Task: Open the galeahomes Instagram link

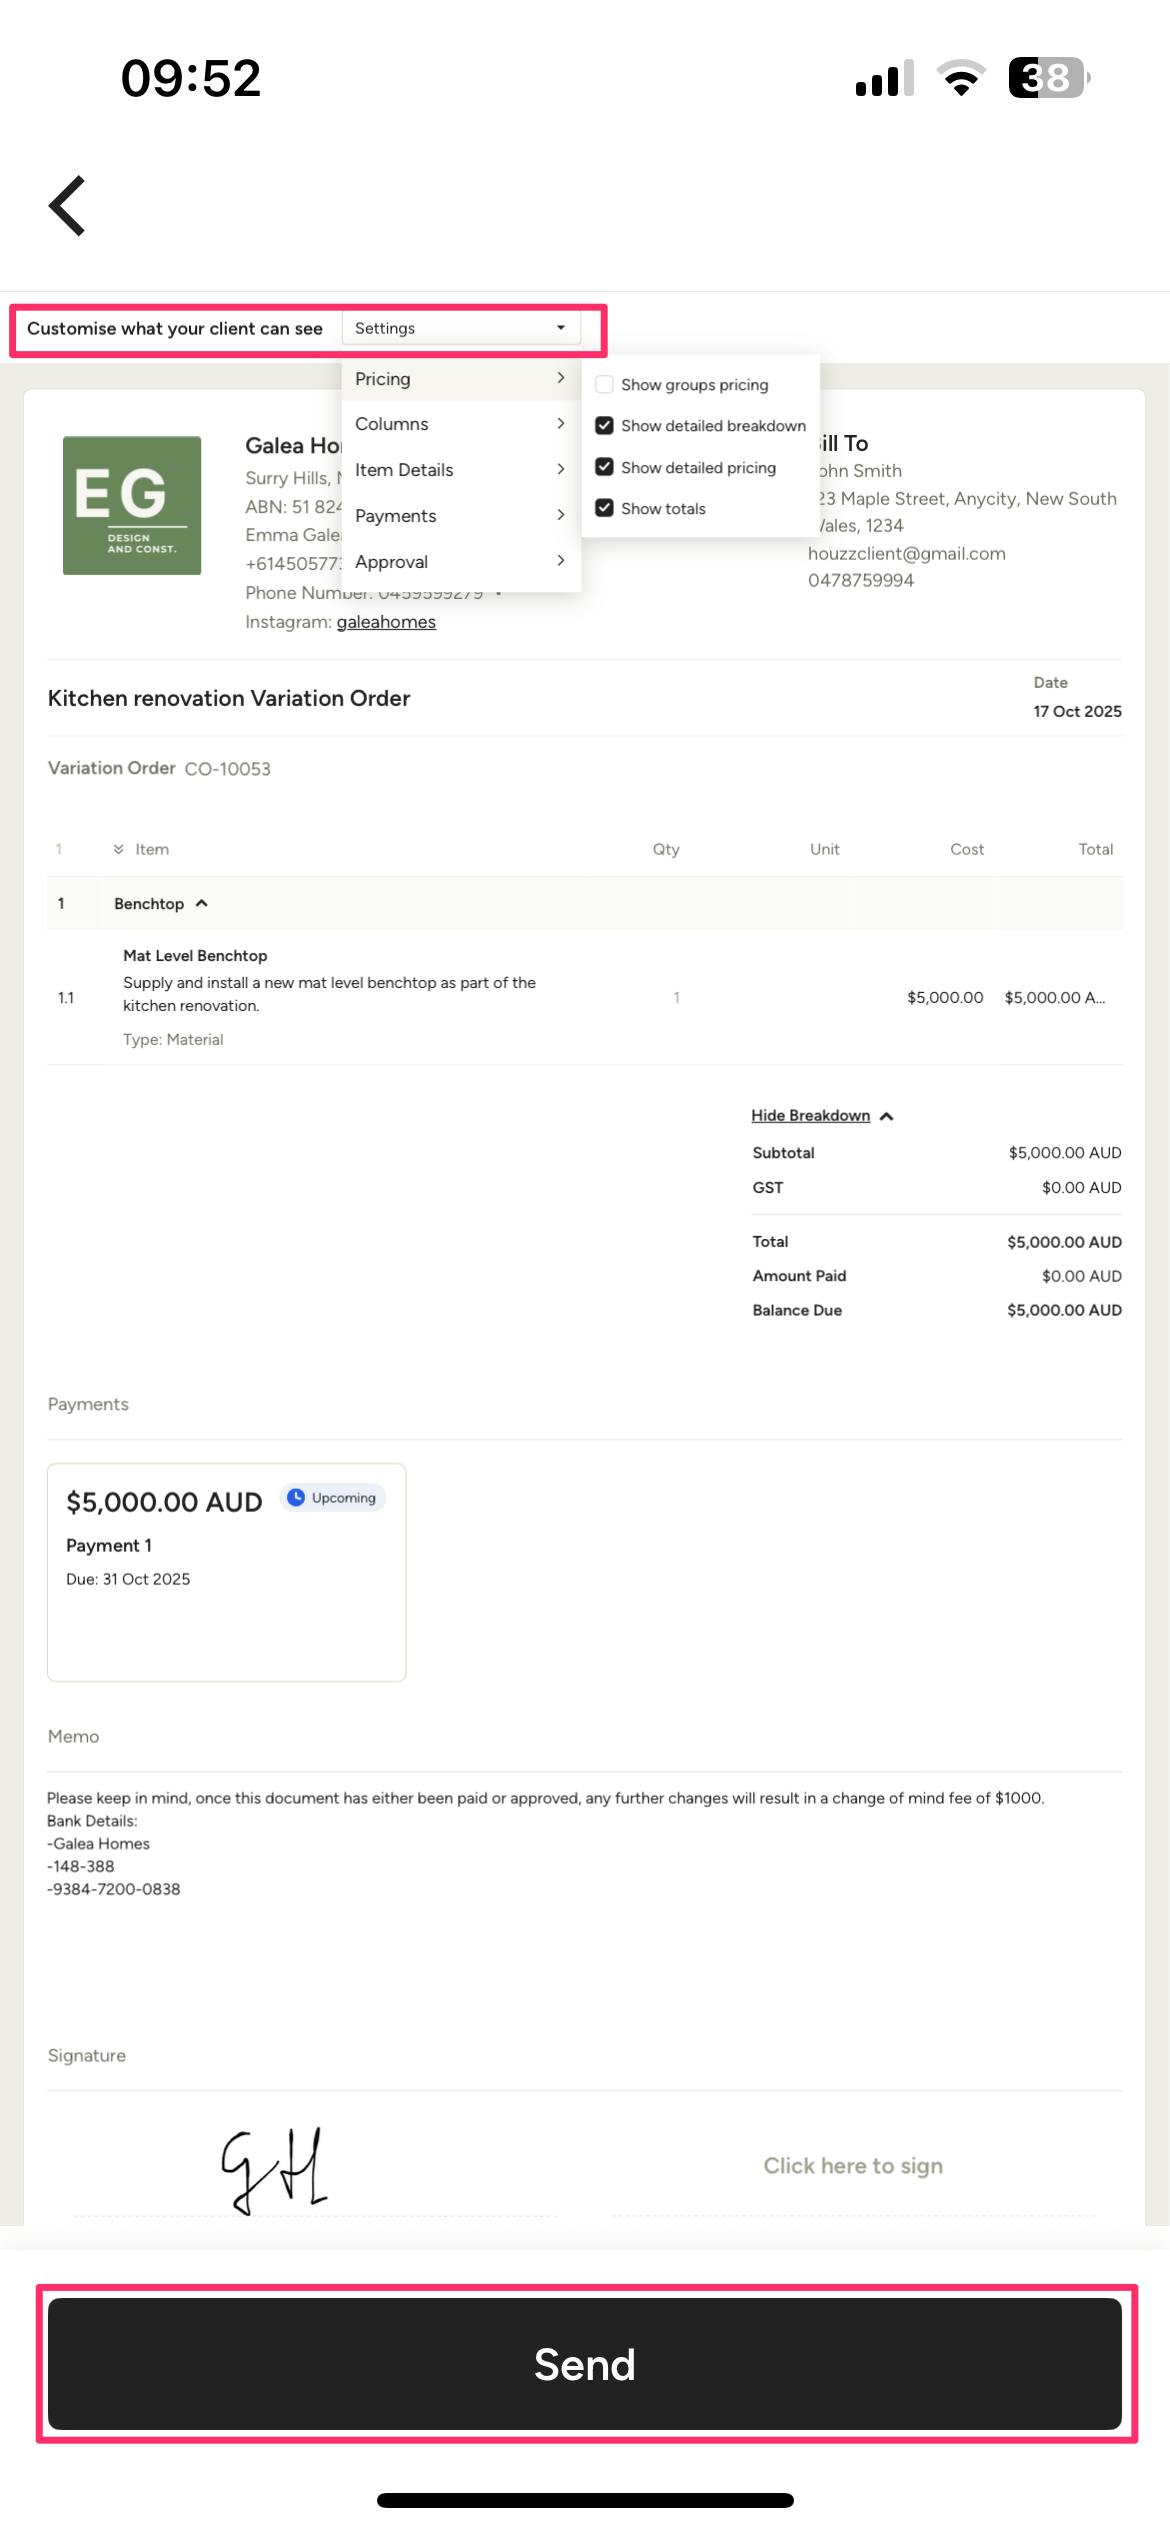Action: 386,622
